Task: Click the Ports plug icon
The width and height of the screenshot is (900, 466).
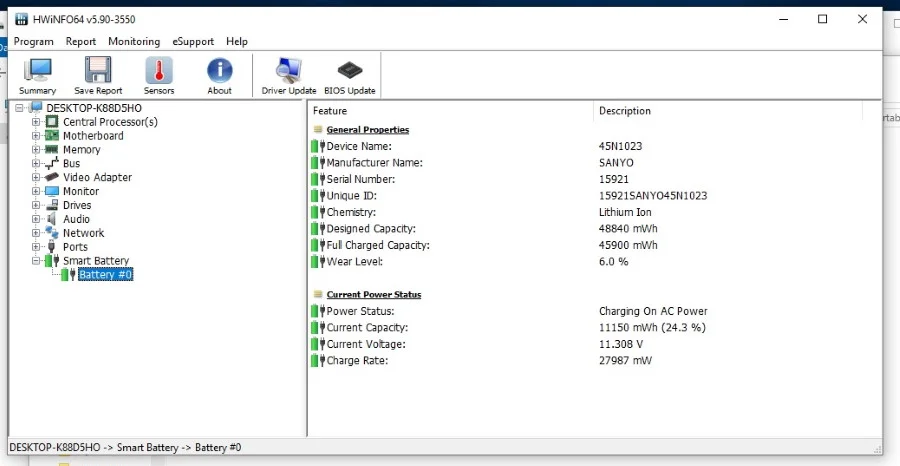Action: [x=52, y=247]
